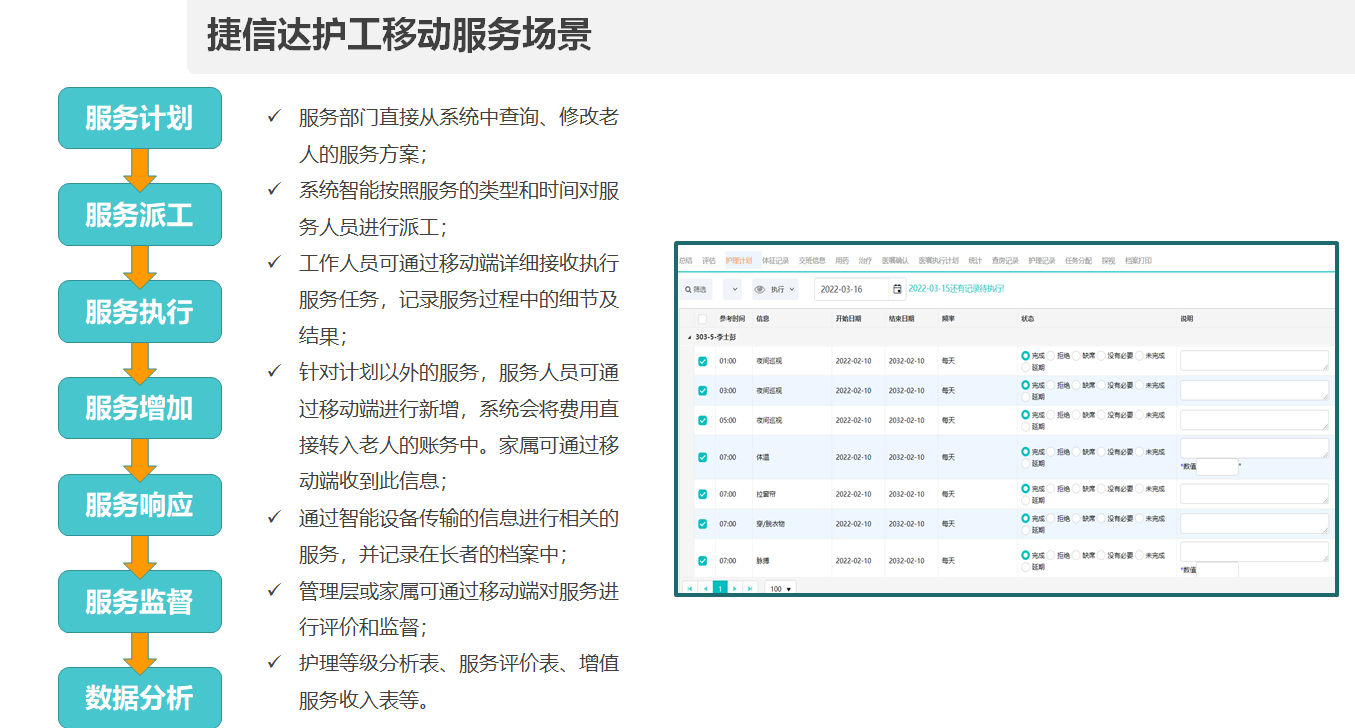Go to first page in pagination
Viewport: 1355px width, 728px height.
coord(690,589)
